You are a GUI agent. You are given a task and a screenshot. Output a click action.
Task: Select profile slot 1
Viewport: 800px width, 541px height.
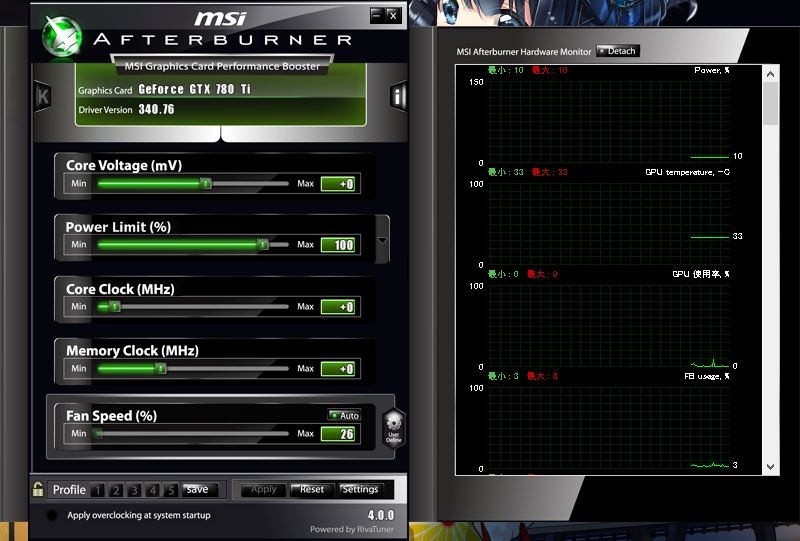tap(98, 490)
